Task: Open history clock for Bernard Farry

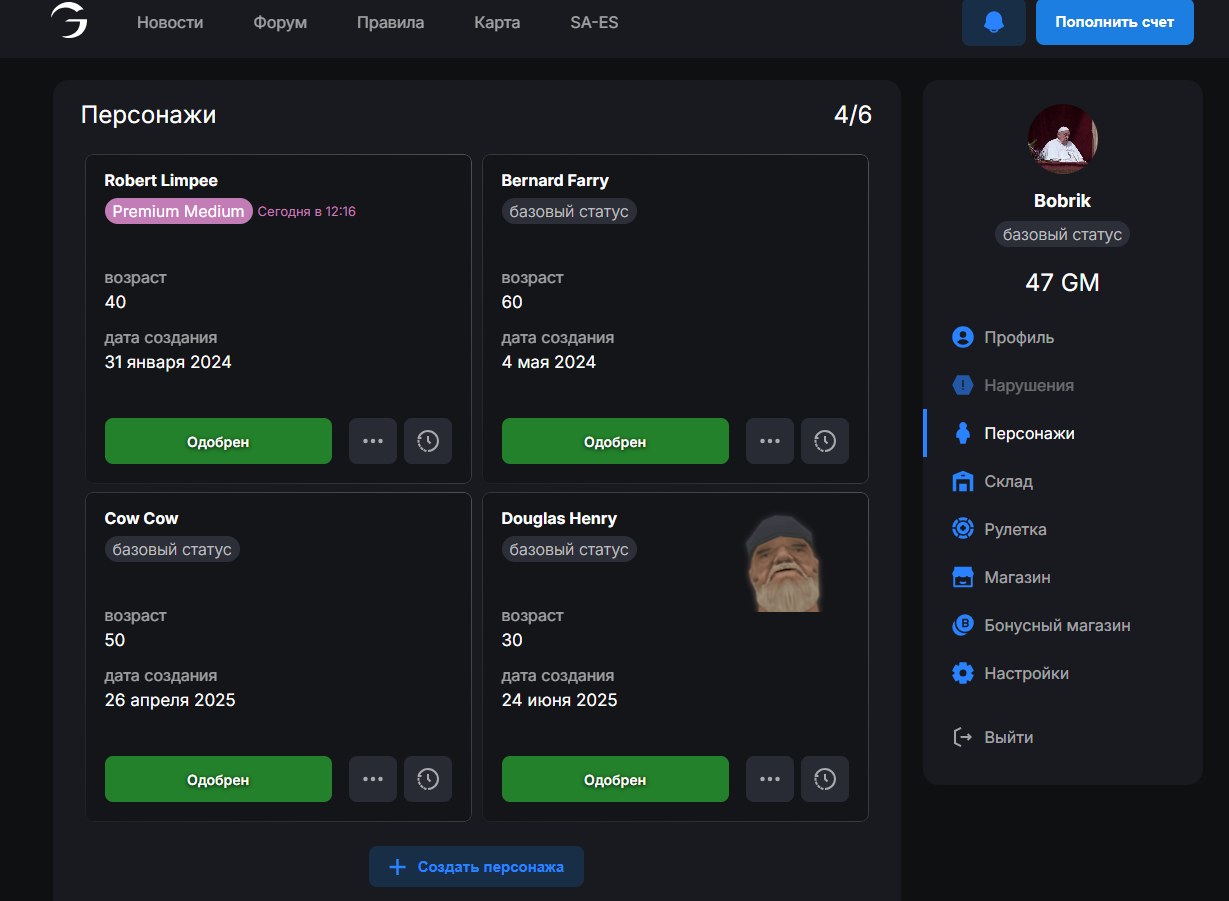Action: click(824, 441)
